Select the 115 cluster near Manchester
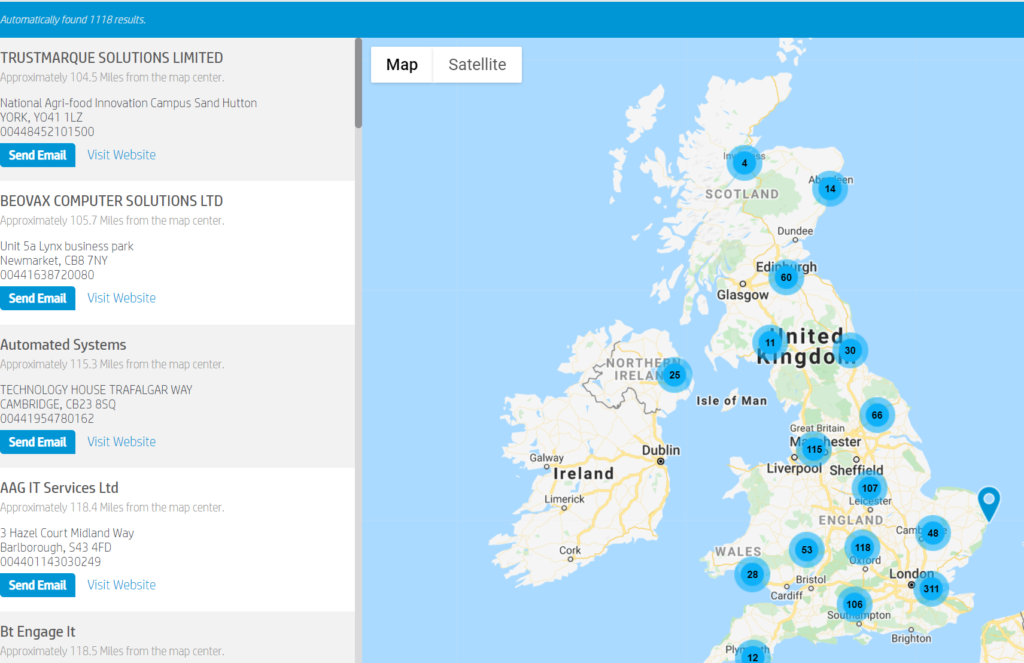The width and height of the screenshot is (1024, 663). coord(814,449)
